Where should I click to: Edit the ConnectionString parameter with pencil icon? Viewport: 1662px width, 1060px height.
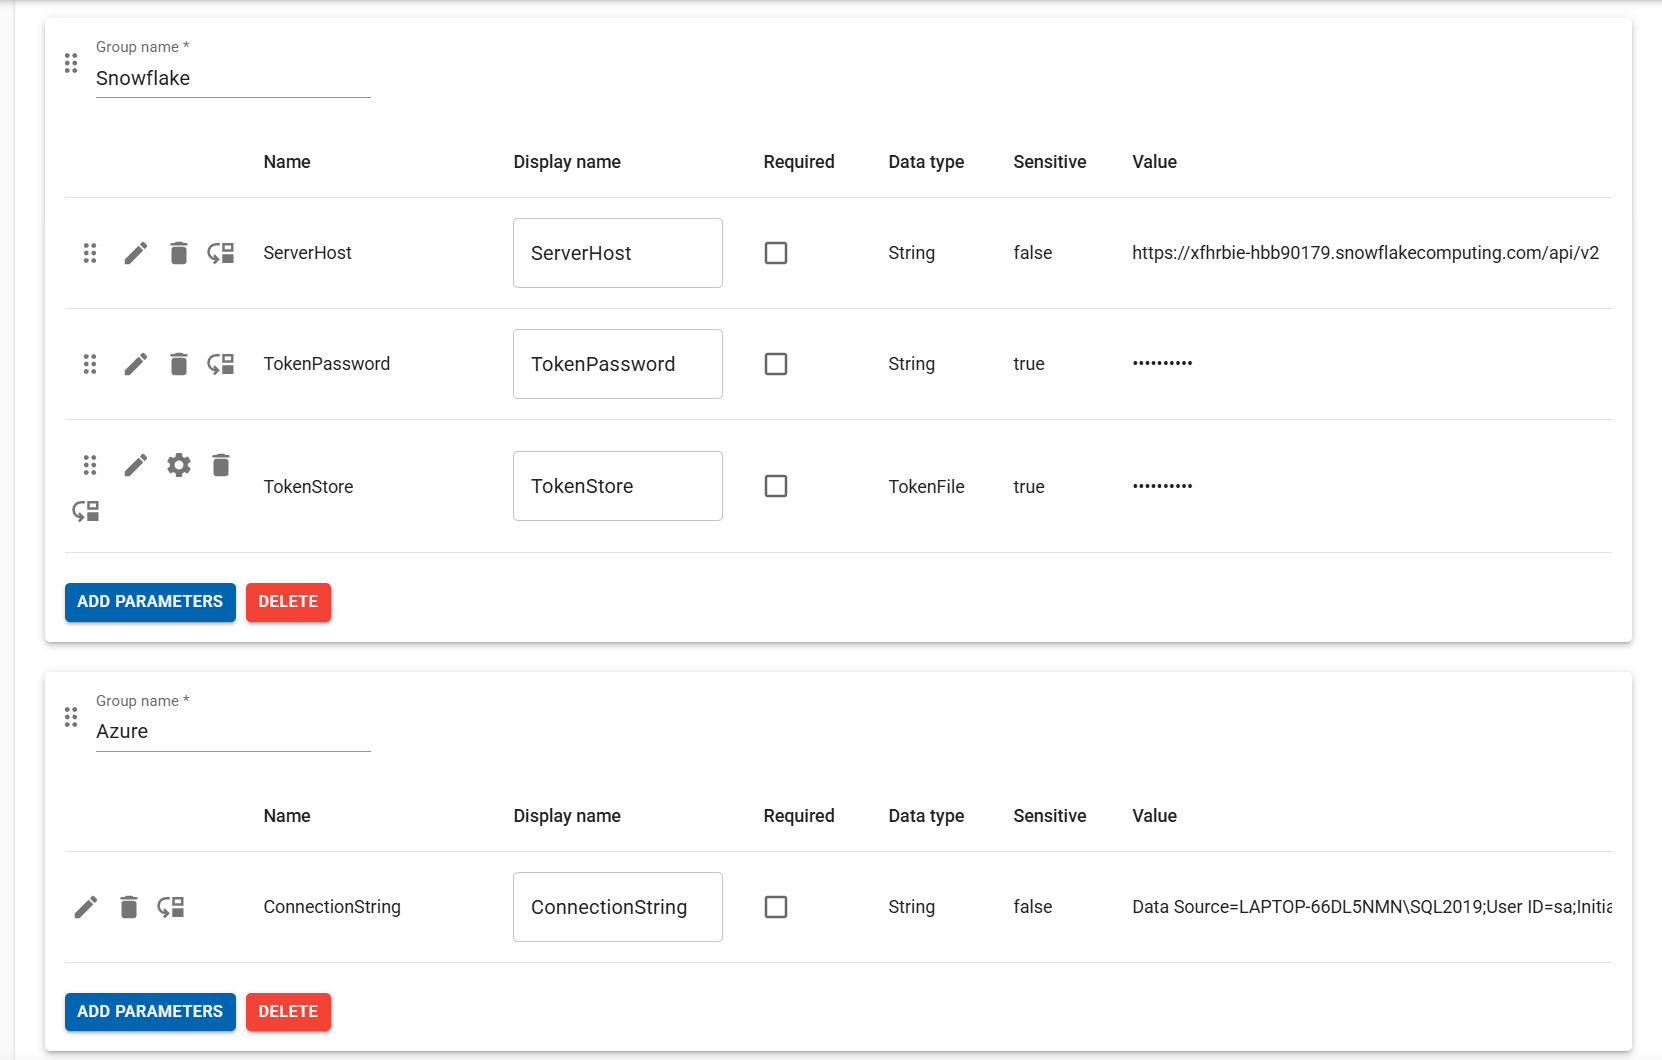86,907
